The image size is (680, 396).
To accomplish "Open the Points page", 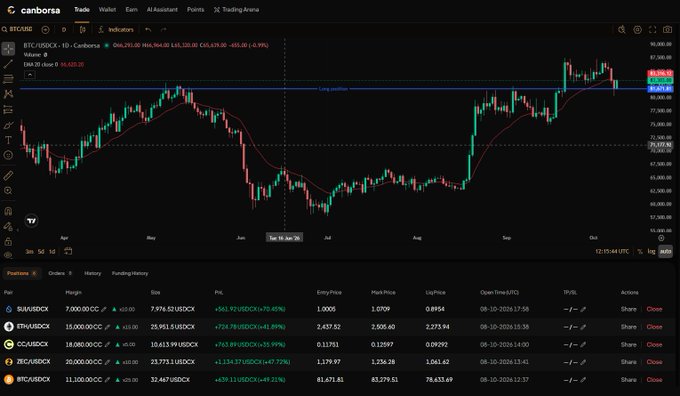I will point(196,10).
